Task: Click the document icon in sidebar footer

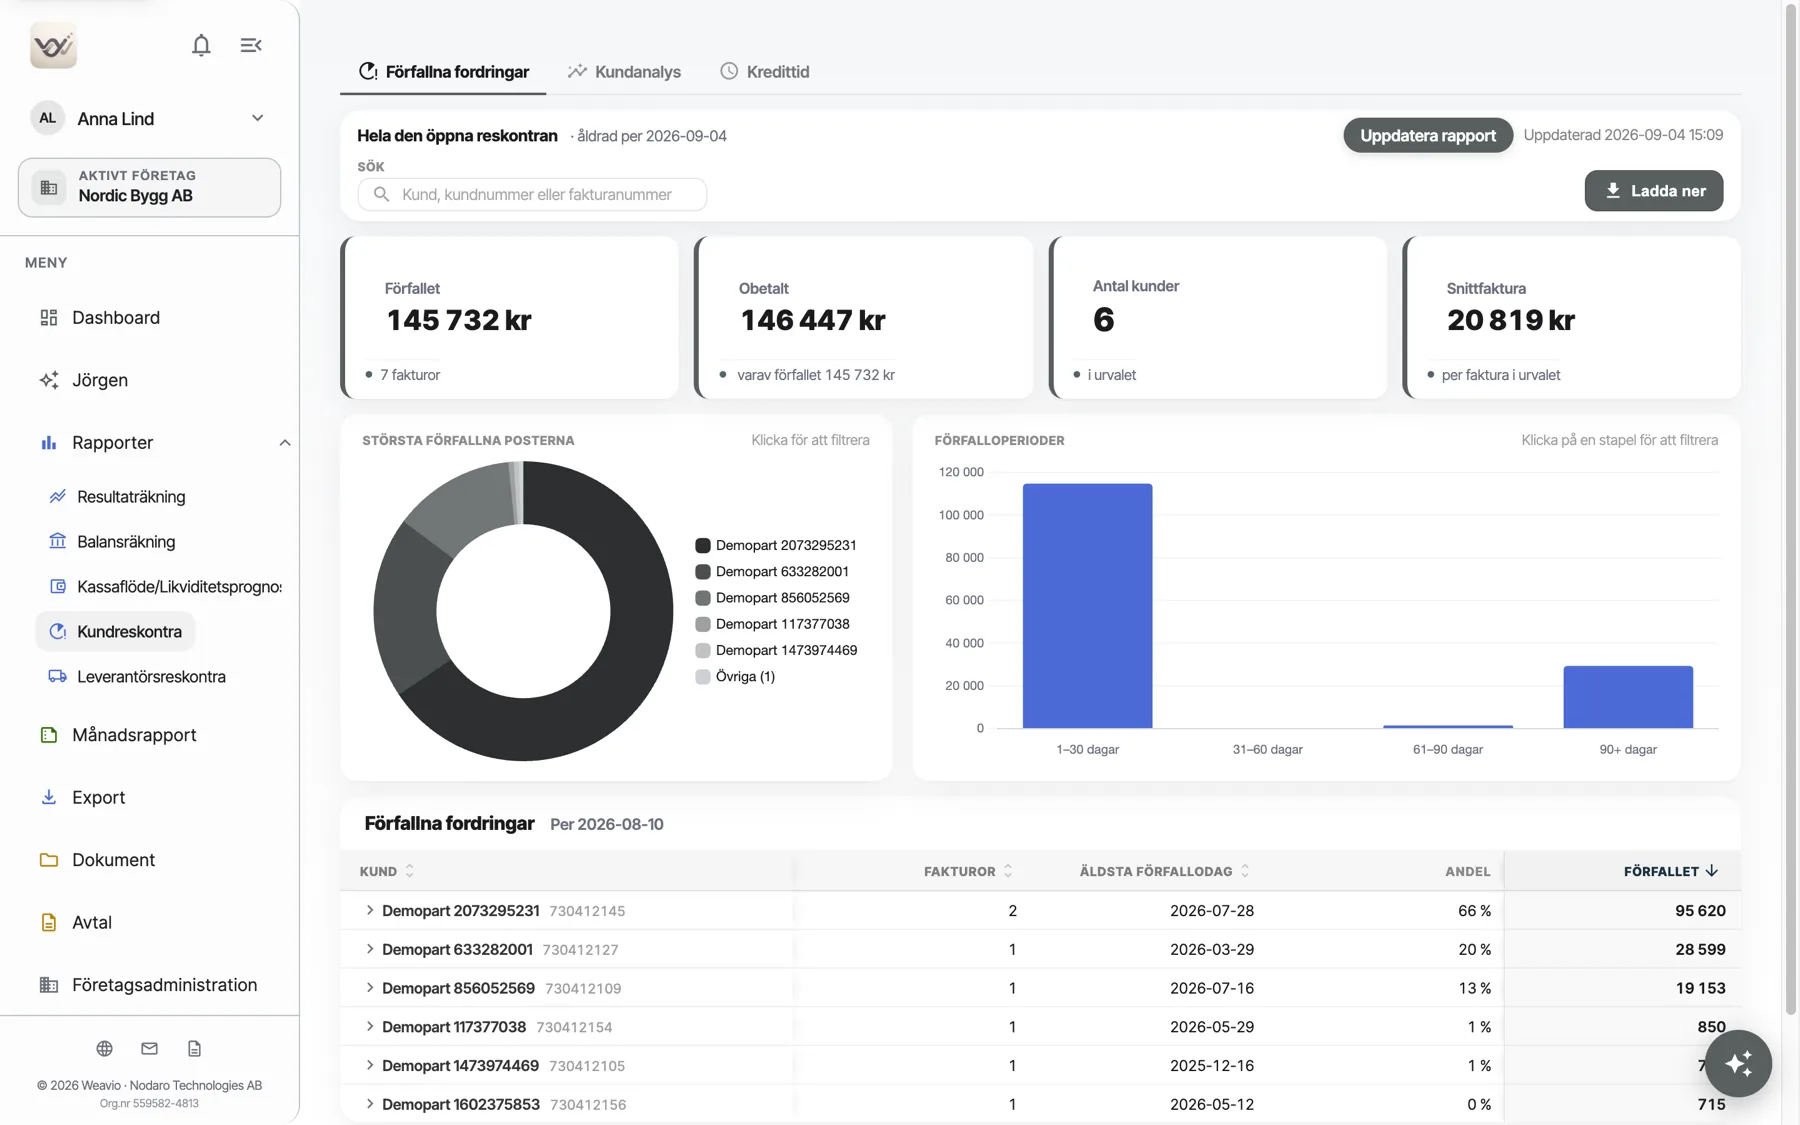Action: (194, 1048)
